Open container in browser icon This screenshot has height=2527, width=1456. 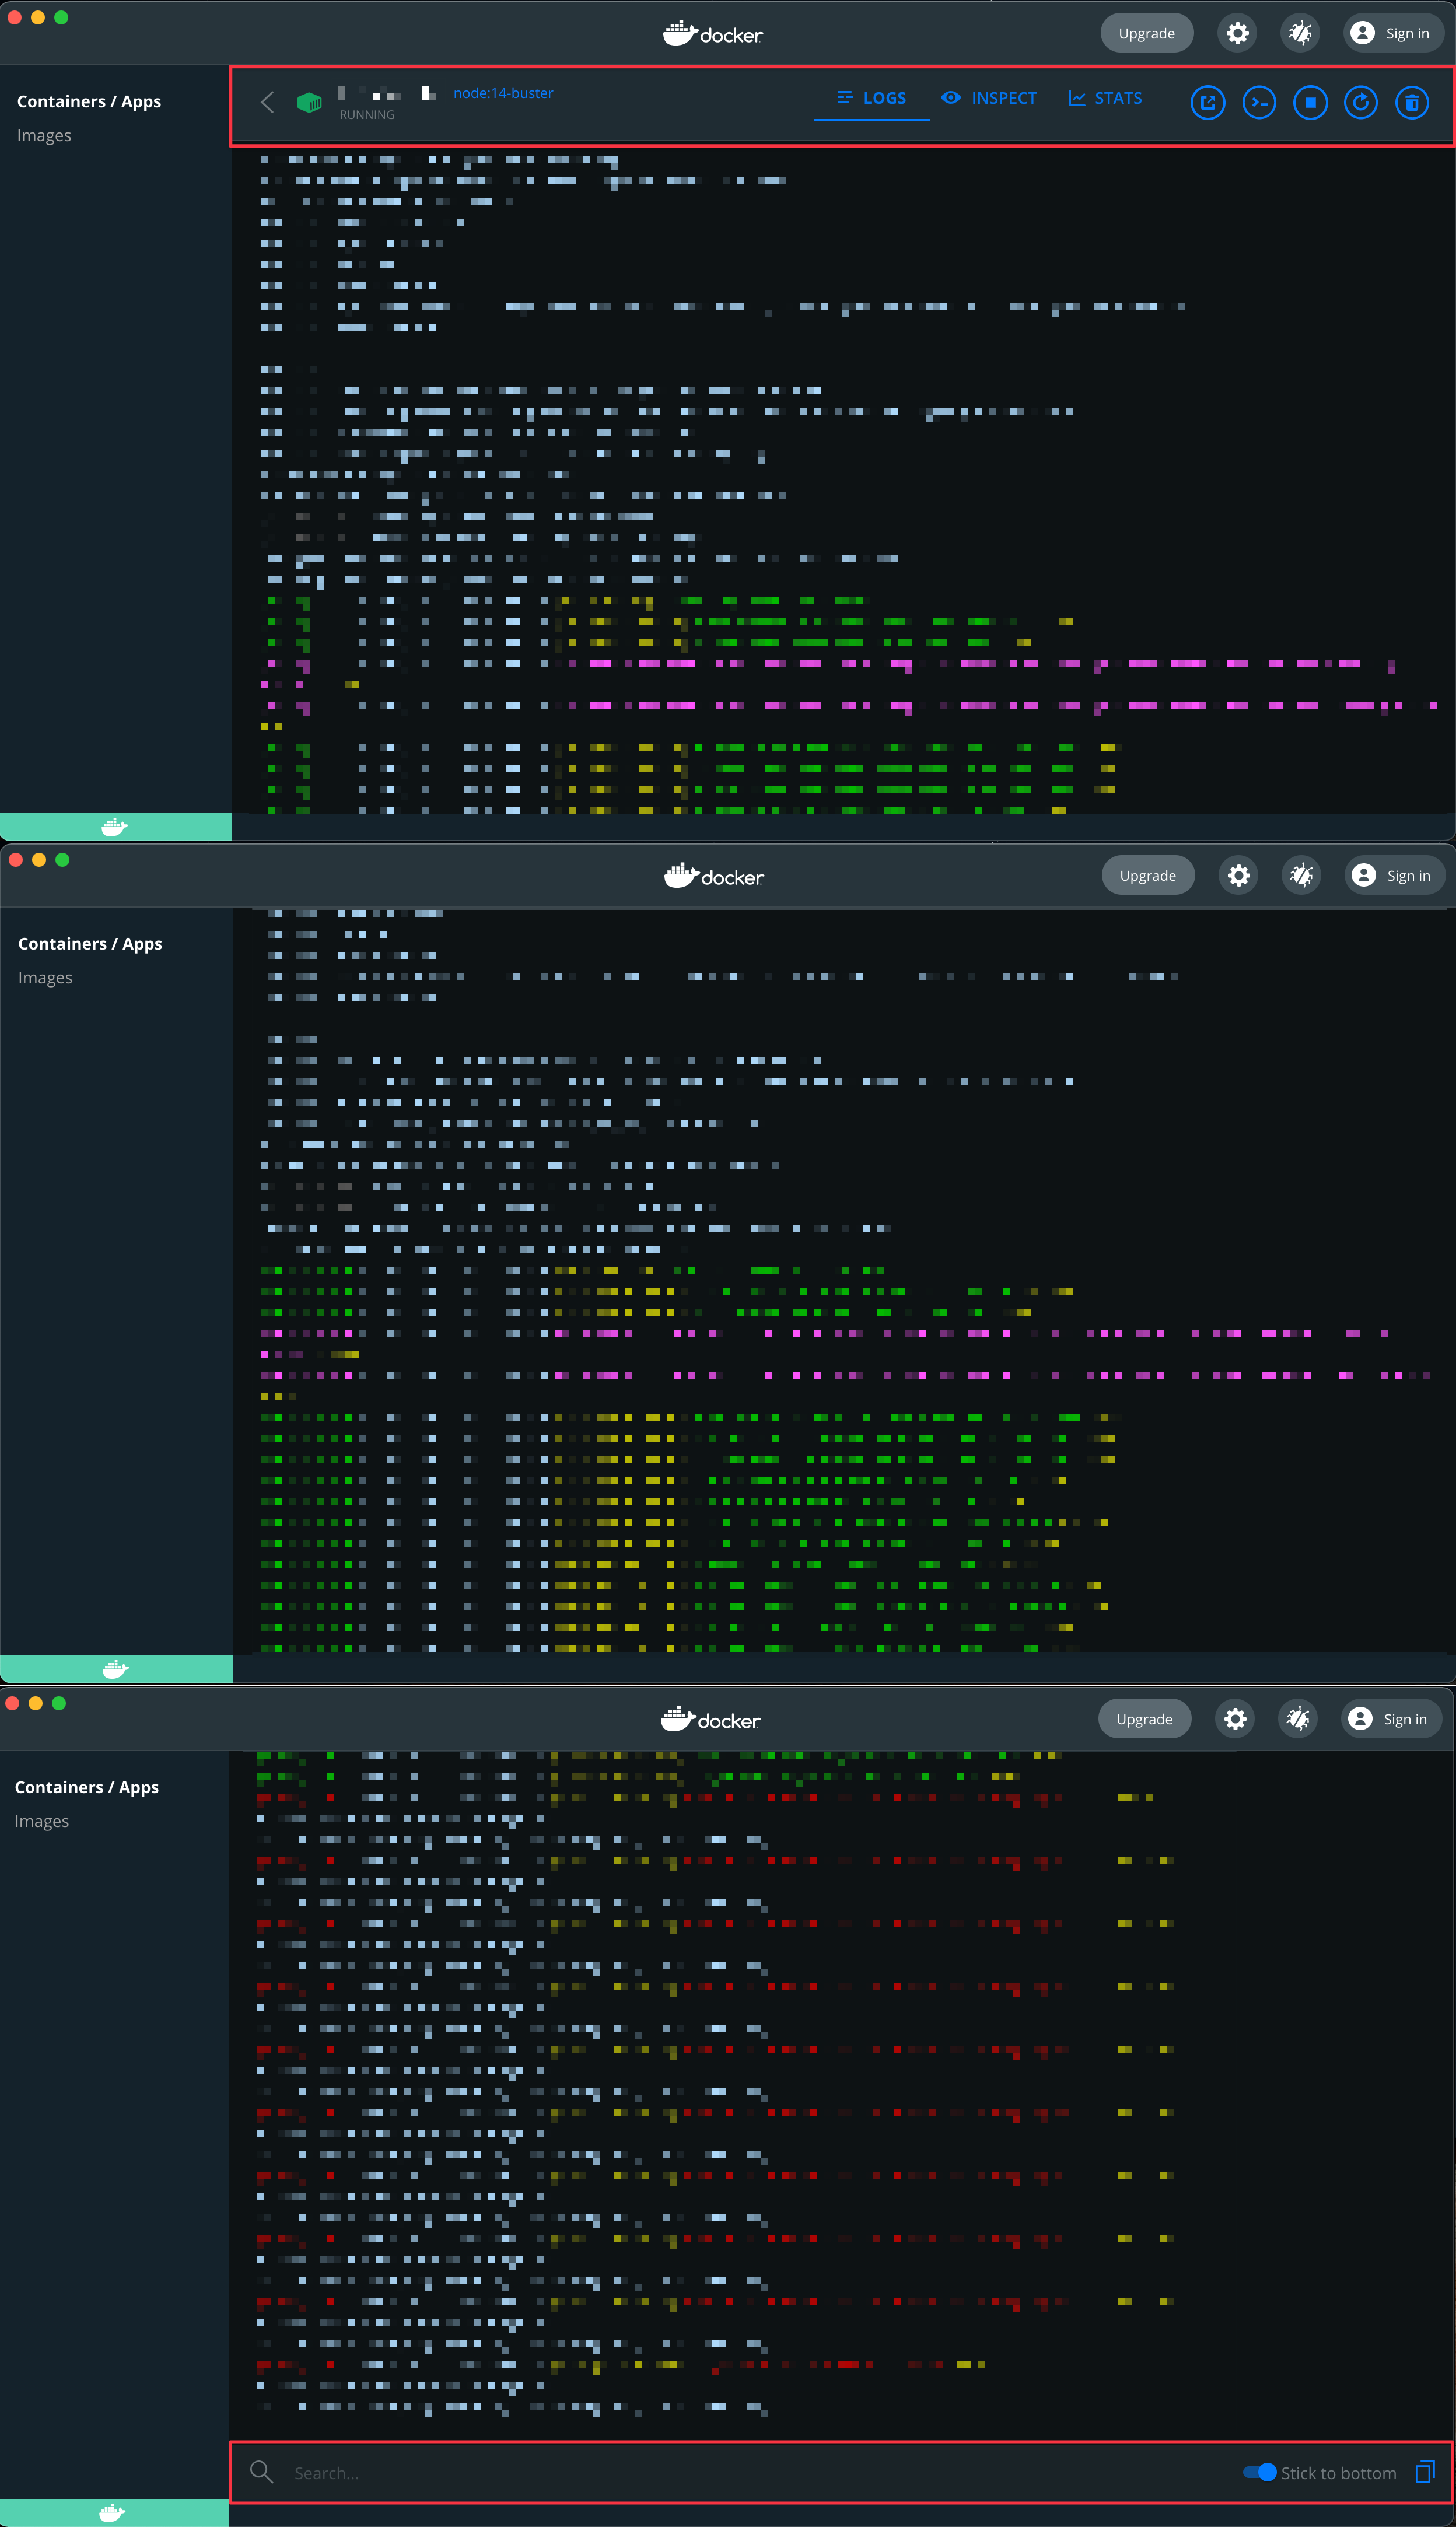[1207, 103]
